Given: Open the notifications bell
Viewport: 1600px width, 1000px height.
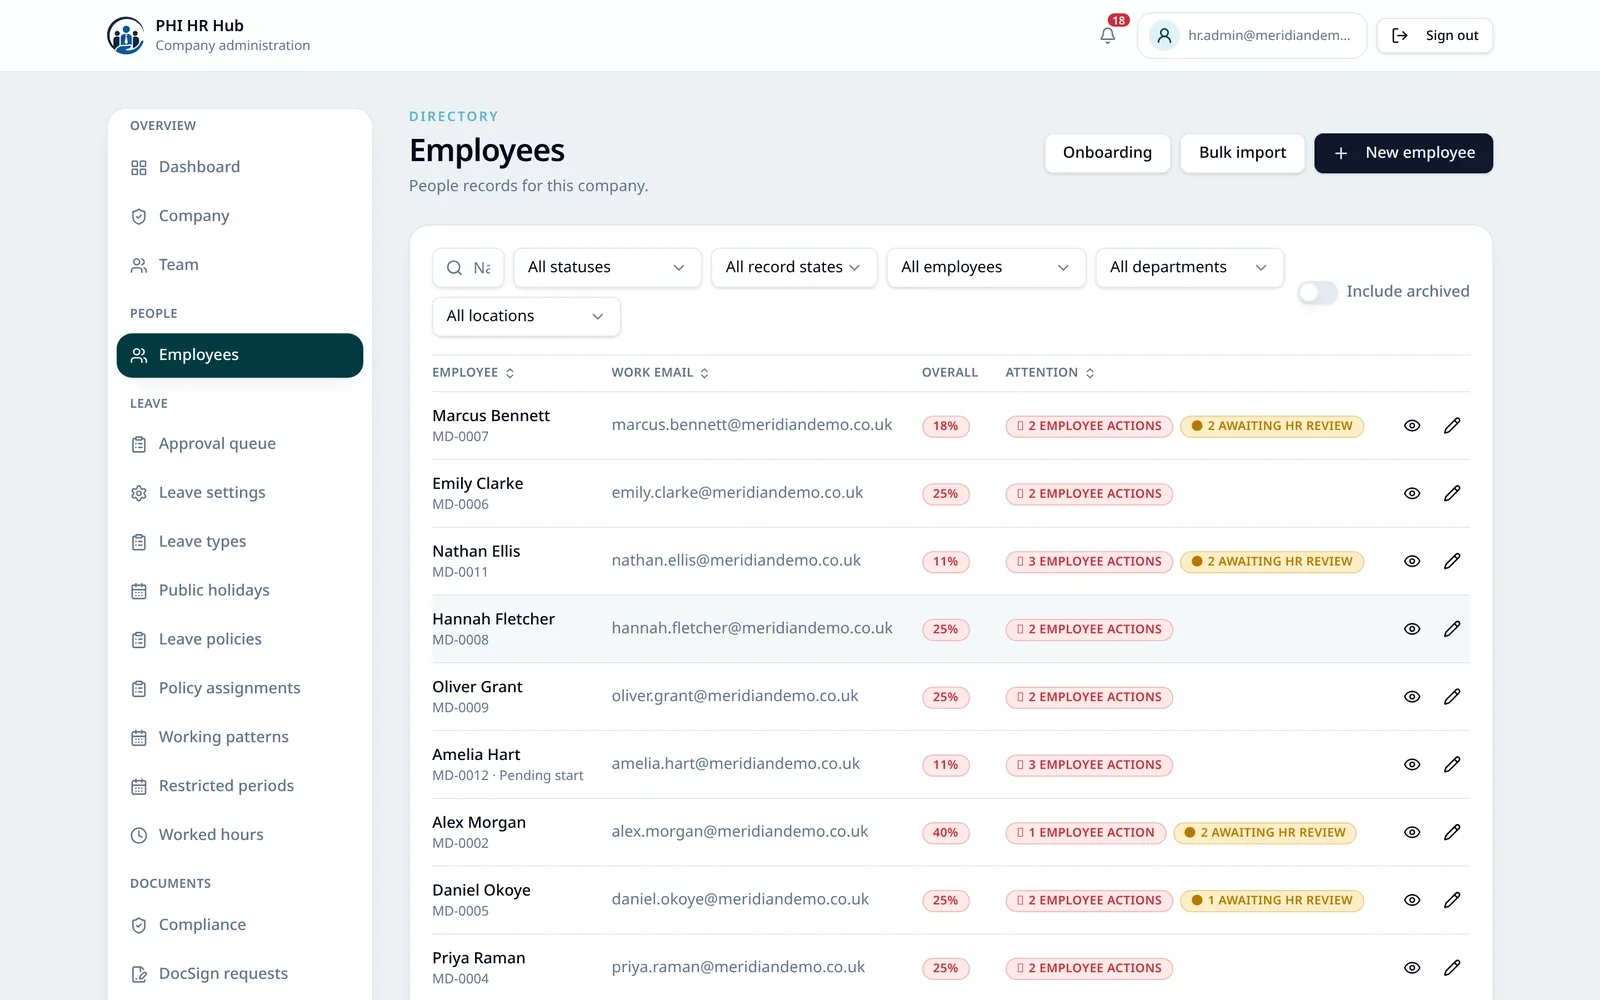Looking at the screenshot, I should pos(1107,35).
